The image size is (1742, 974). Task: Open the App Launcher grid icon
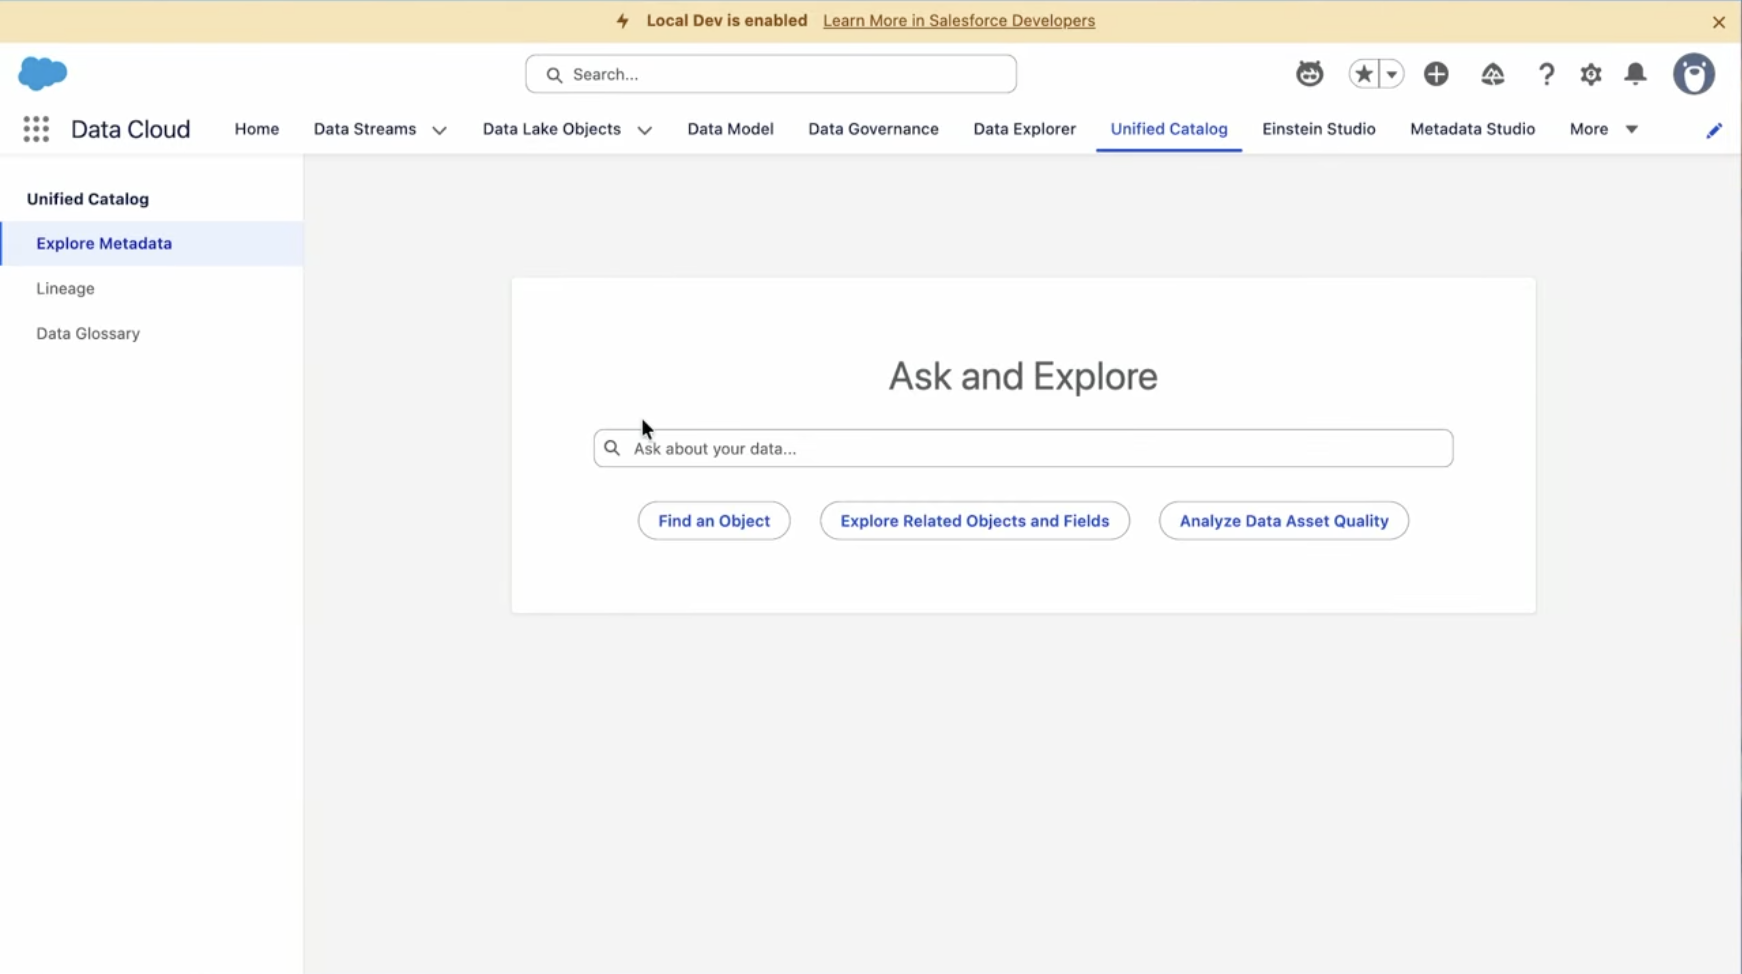[36, 129]
